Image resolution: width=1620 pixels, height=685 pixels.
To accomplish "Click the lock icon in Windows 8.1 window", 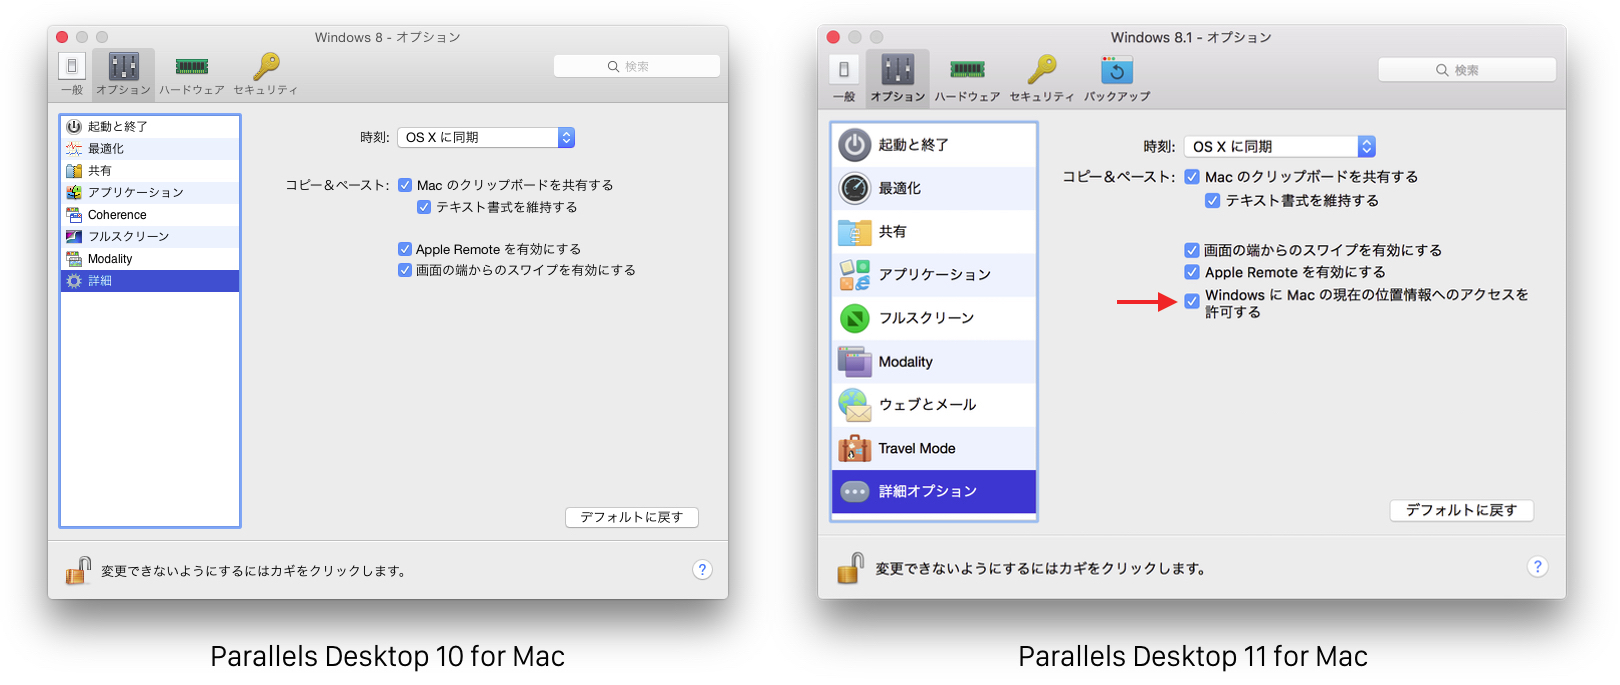I will click(x=850, y=568).
